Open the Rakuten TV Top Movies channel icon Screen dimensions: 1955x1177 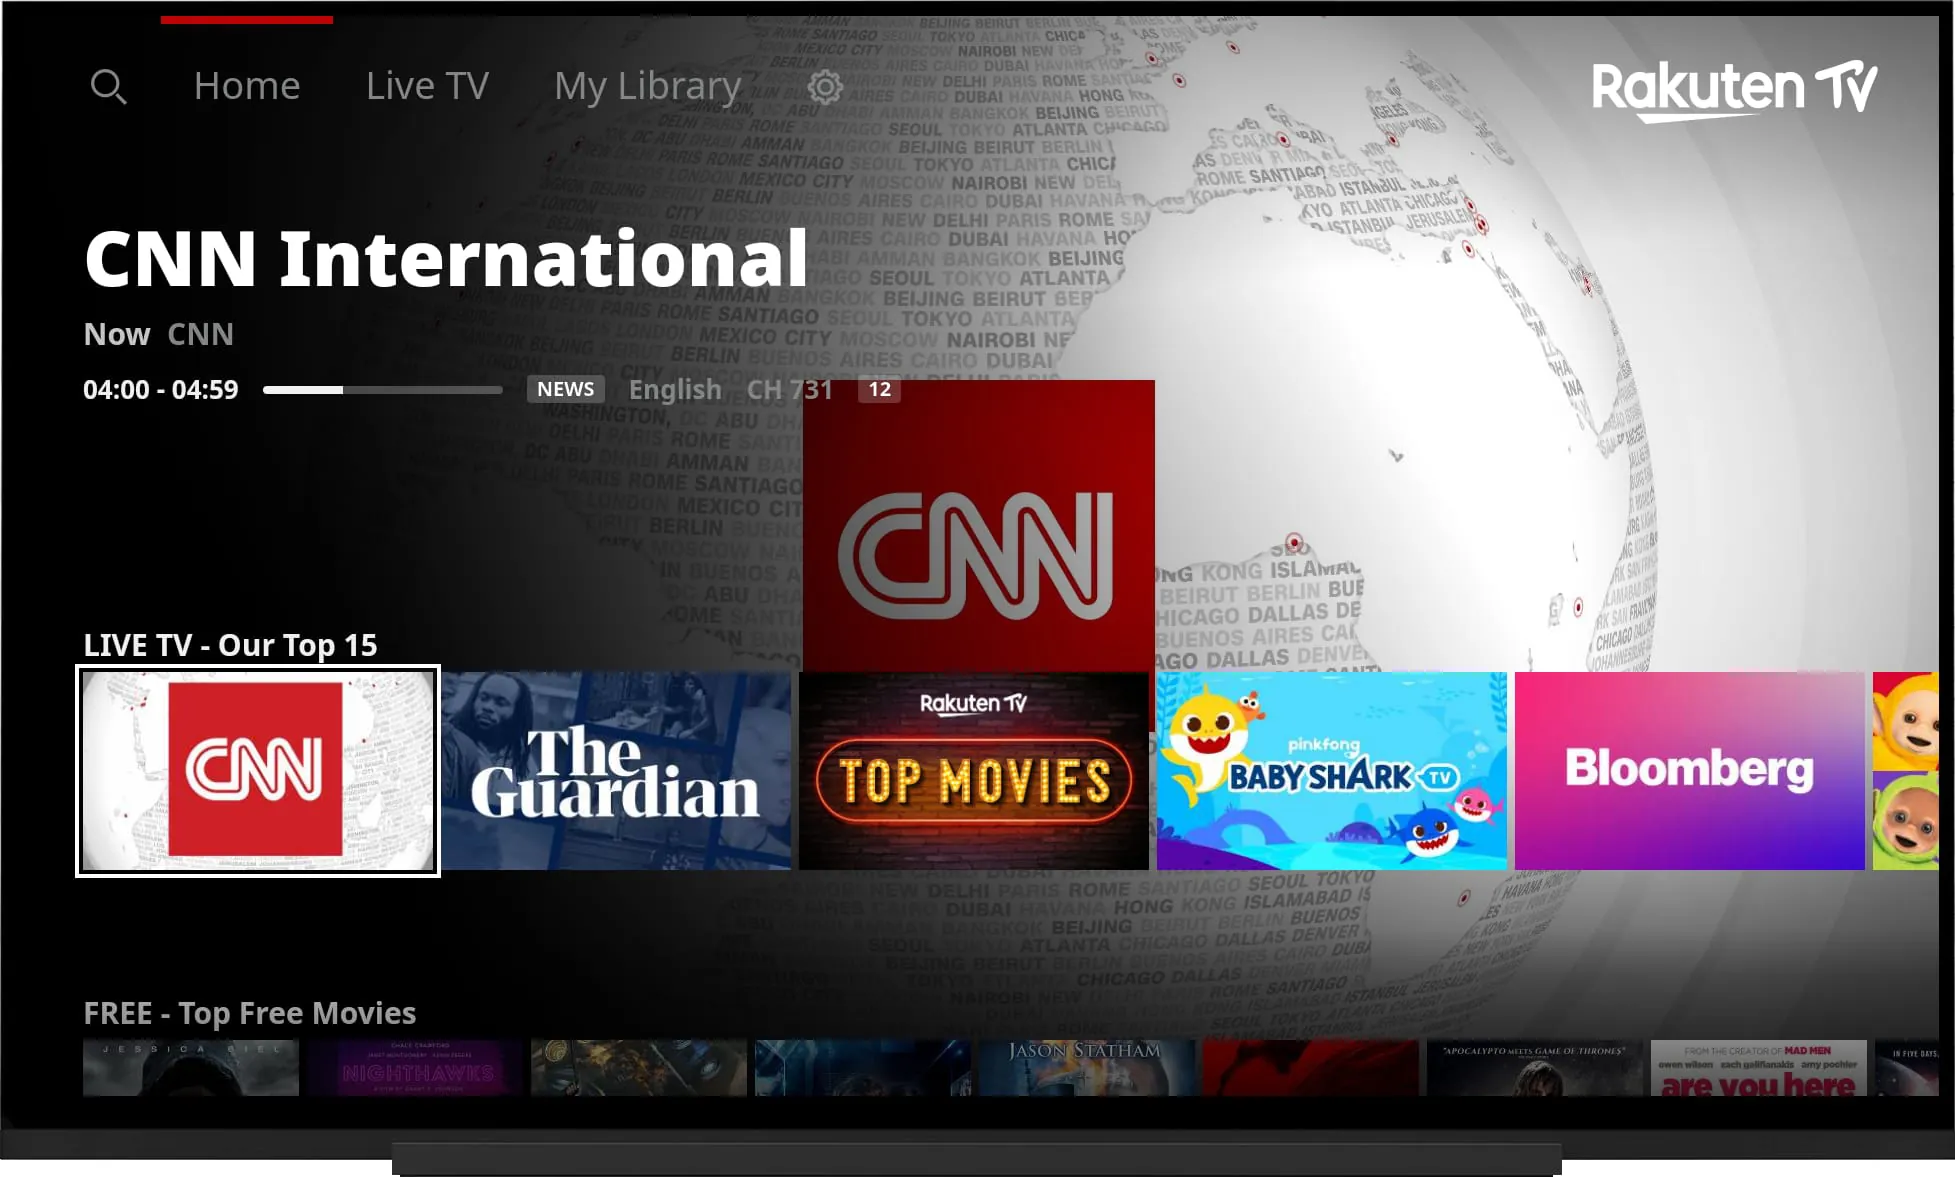pos(973,770)
